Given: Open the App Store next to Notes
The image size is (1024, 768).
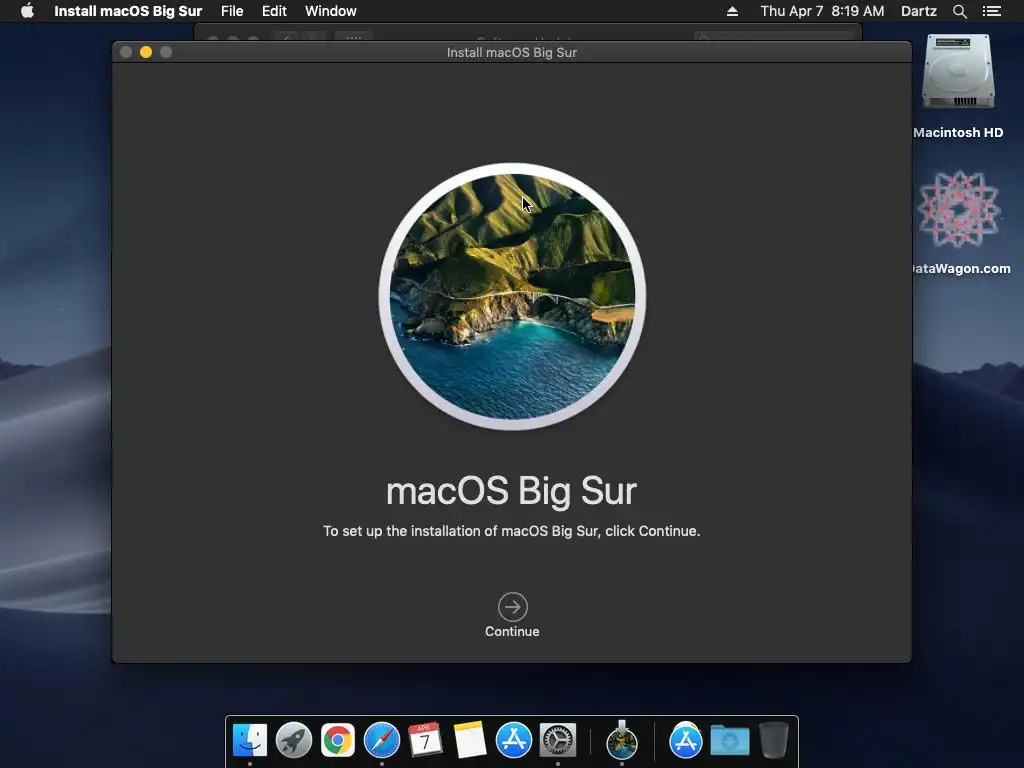Looking at the screenshot, I should pos(513,740).
